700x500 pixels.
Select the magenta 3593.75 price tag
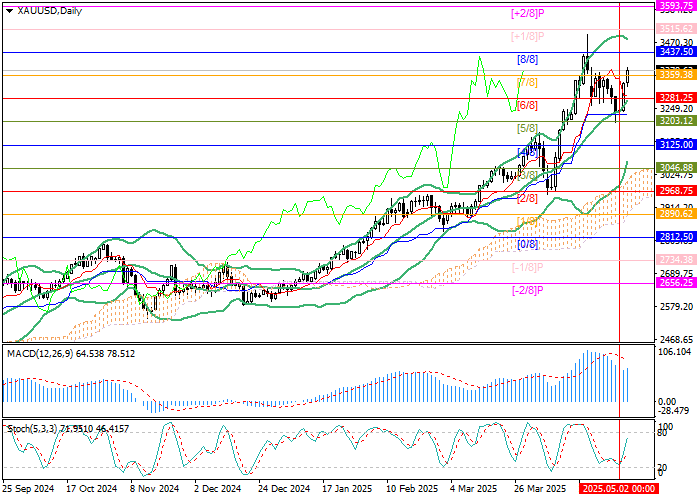pyautogui.click(x=677, y=5)
